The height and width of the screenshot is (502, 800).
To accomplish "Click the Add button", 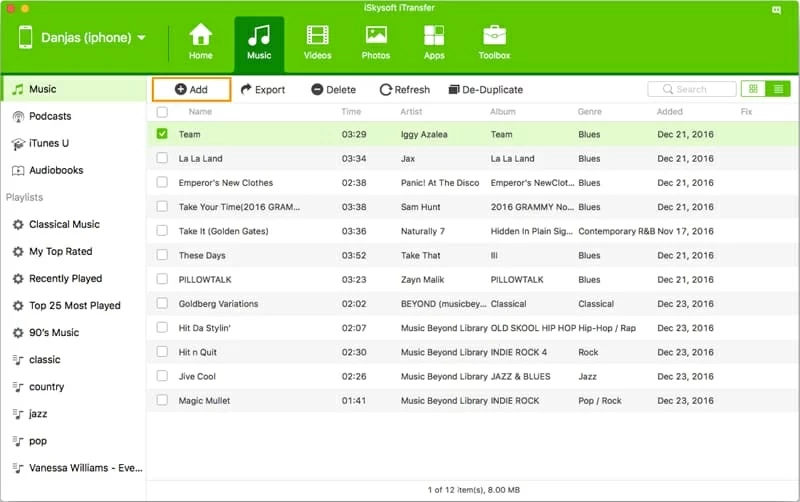I will tap(191, 89).
